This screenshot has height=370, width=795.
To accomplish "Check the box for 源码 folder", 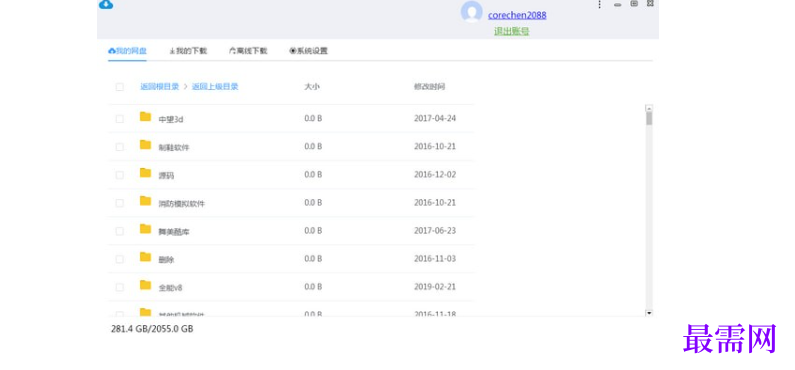I will [x=120, y=175].
